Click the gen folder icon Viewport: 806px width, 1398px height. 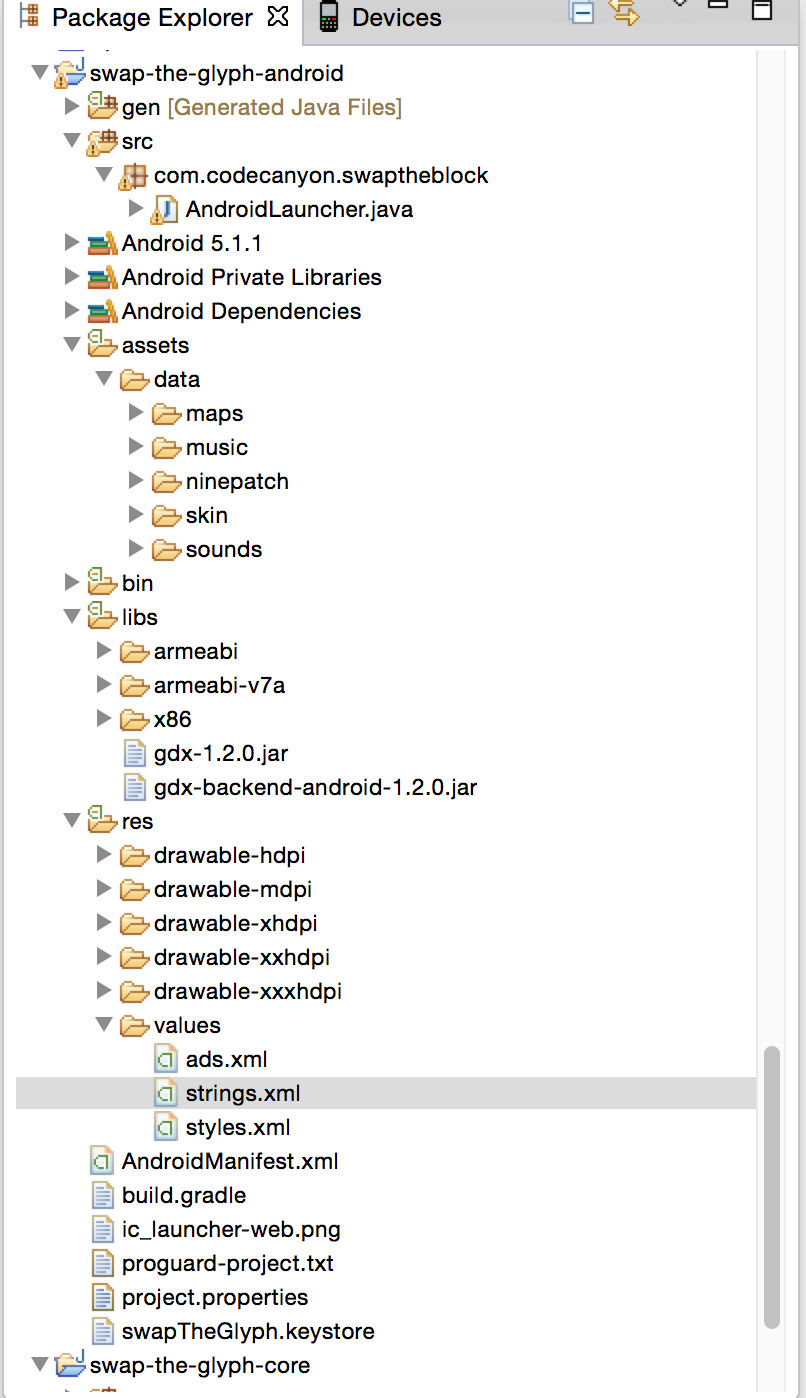(x=102, y=106)
